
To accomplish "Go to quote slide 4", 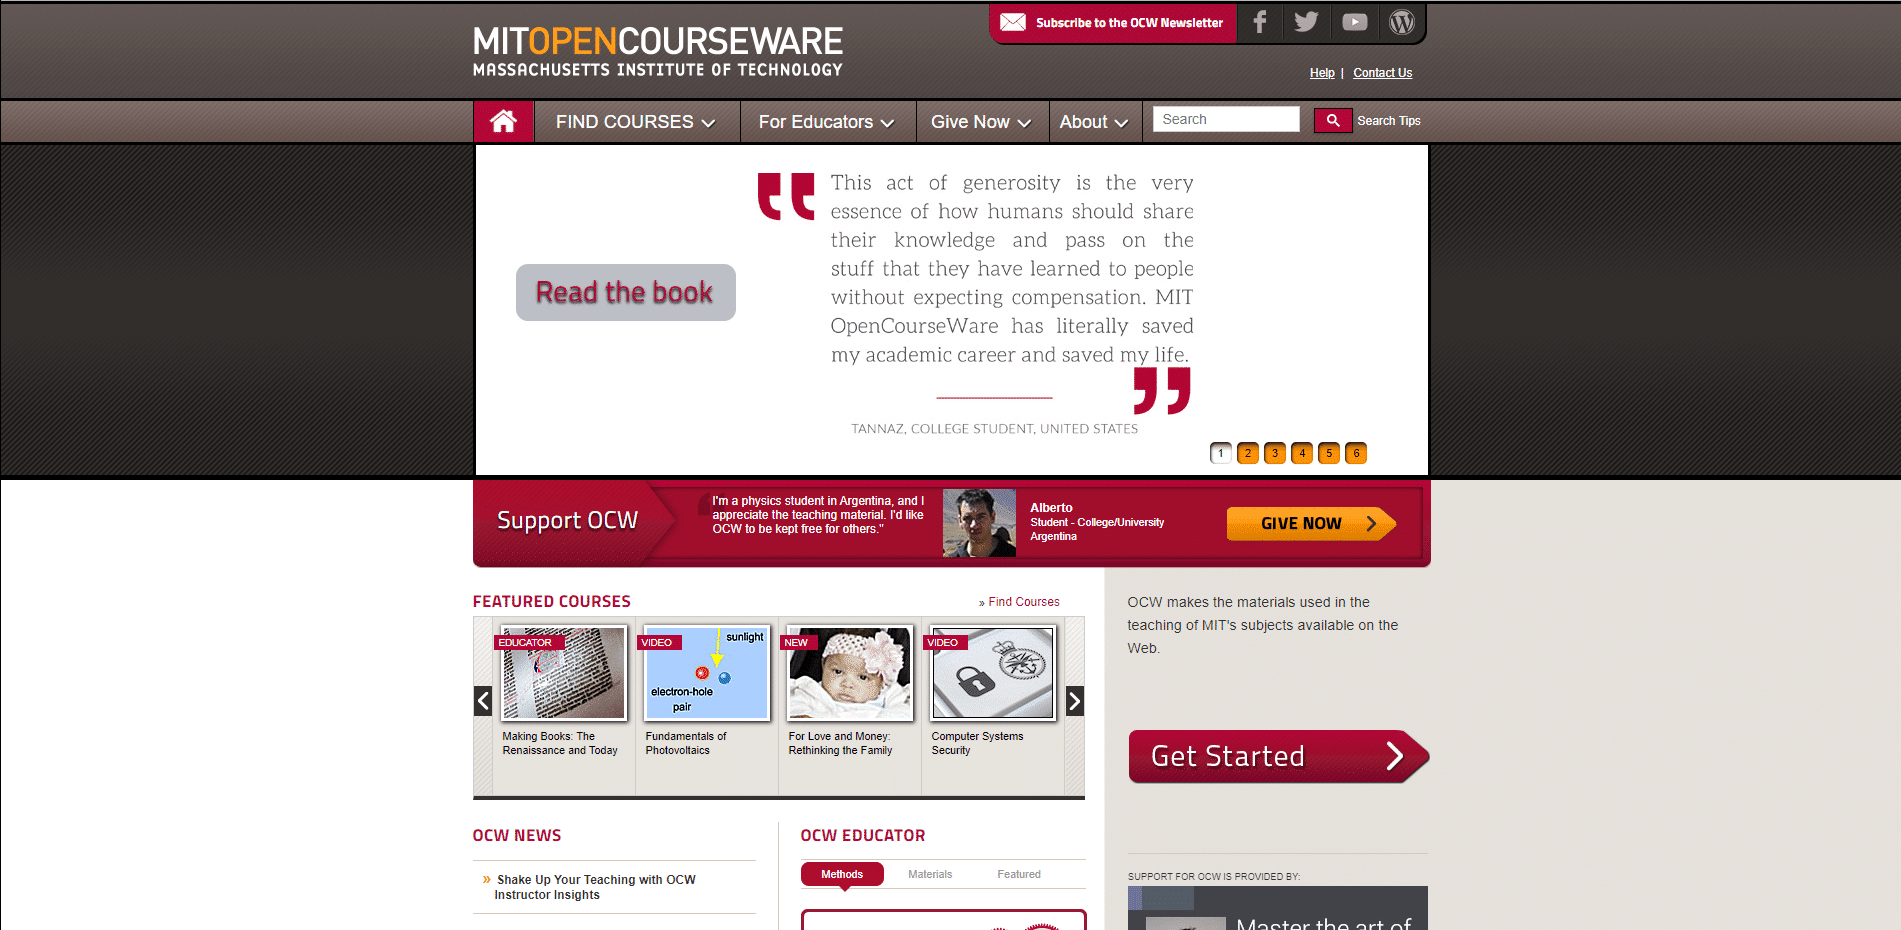I will point(1302,453).
